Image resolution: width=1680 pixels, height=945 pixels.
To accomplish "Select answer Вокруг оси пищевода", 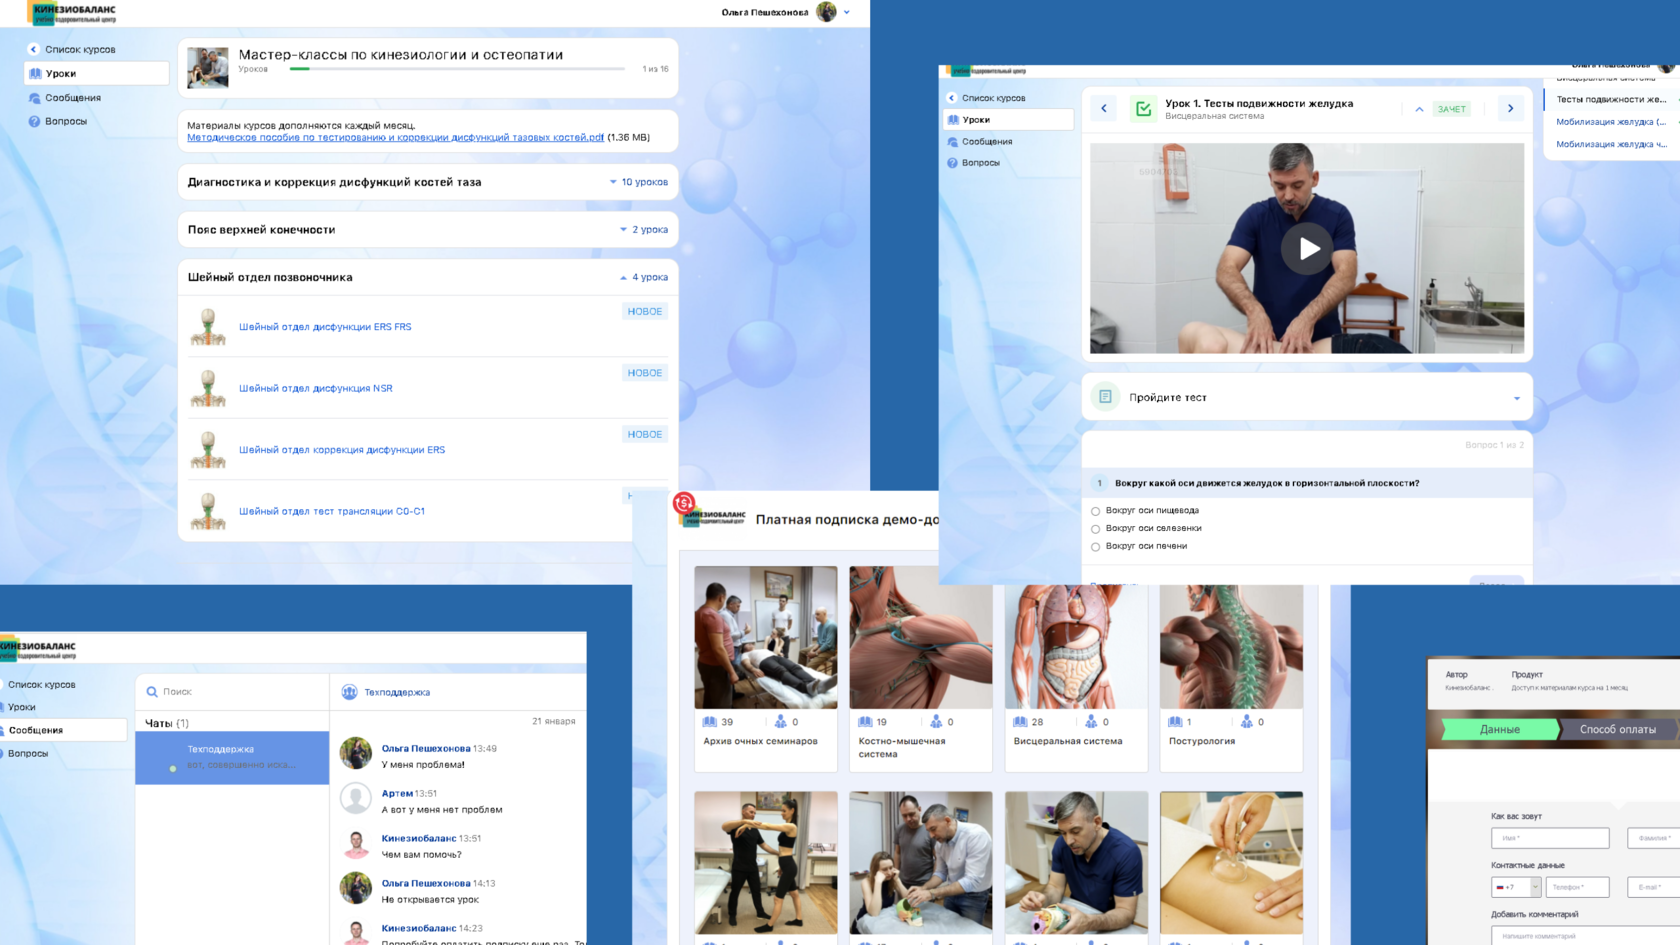I will (1095, 511).
